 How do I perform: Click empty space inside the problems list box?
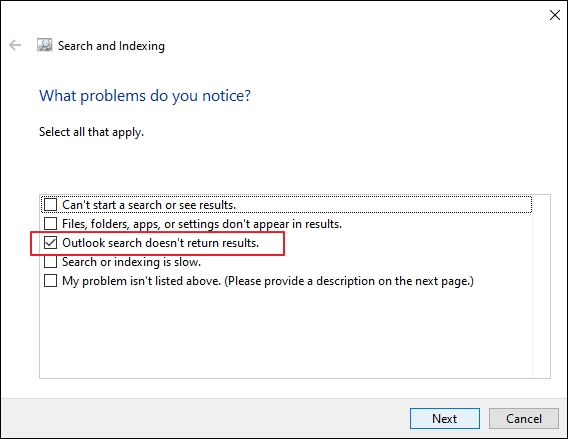click(x=285, y=333)
